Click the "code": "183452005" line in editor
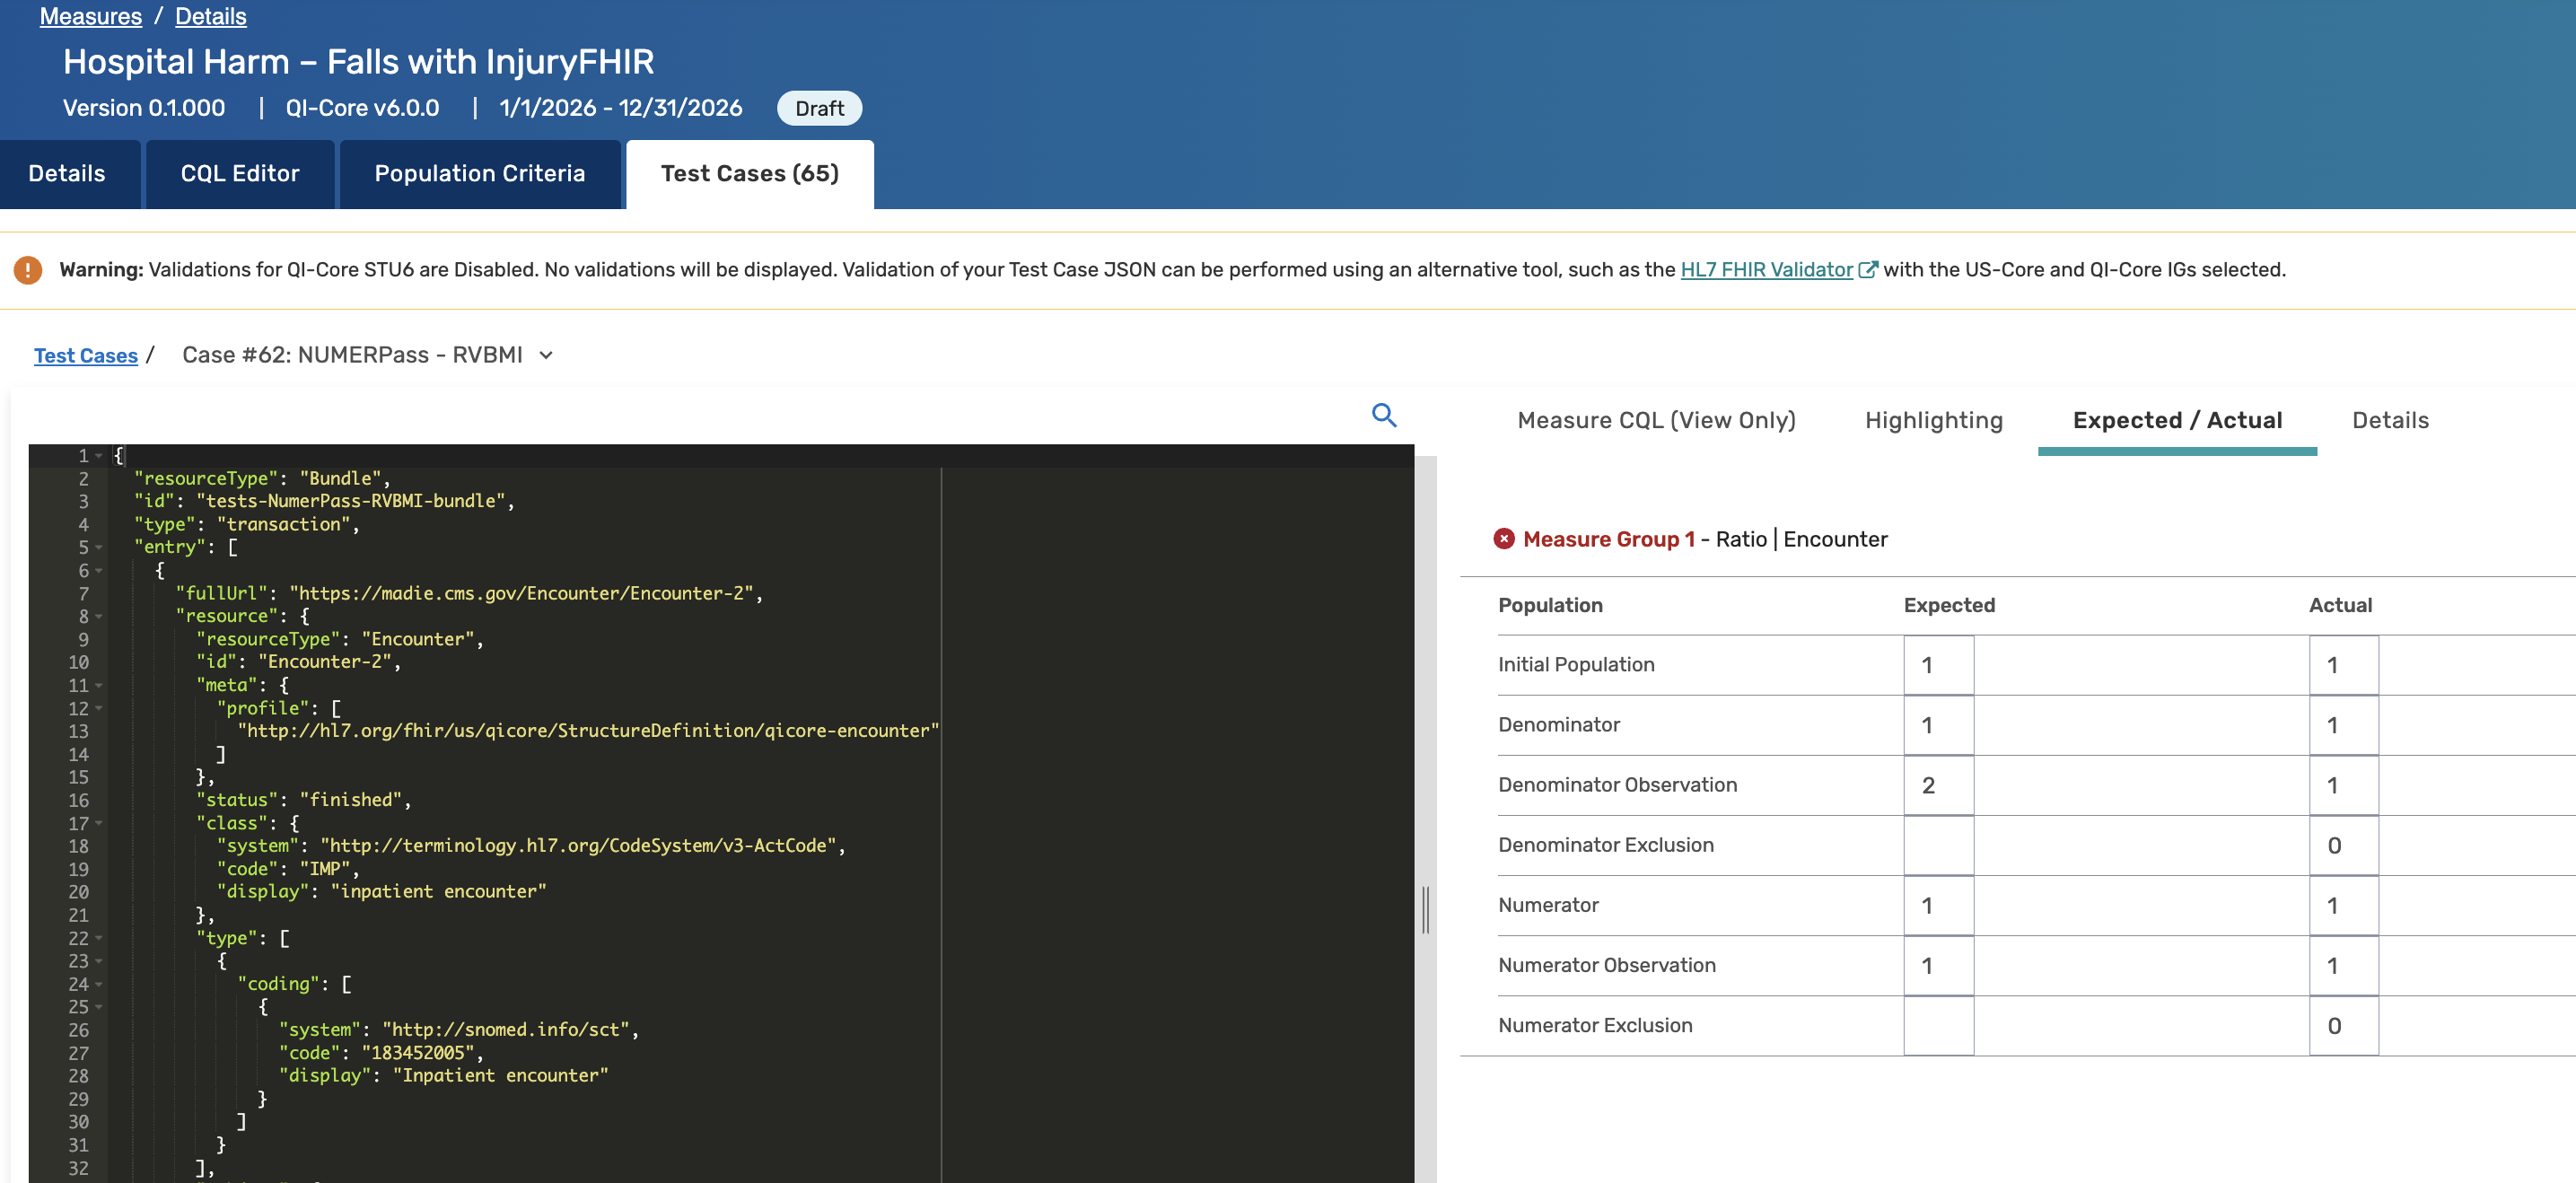2576x1183 pixels. tap(381, 1053)
